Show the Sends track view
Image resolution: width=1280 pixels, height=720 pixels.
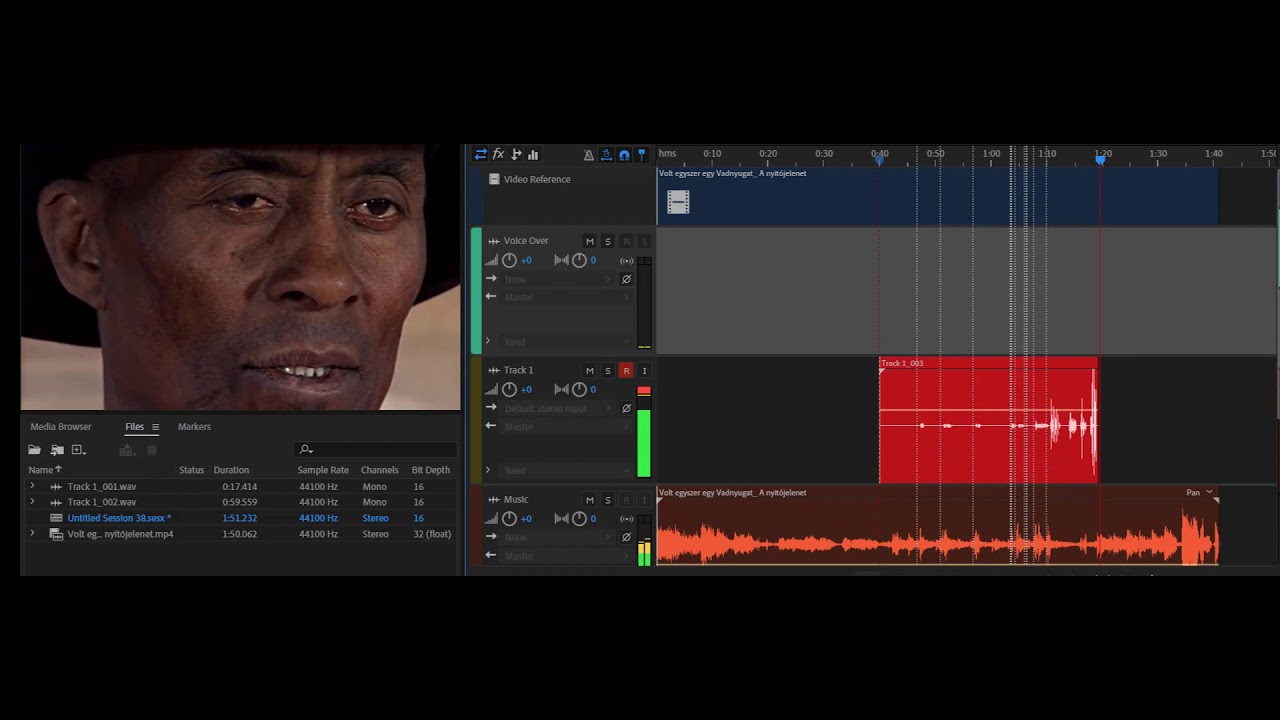click(516, 154)
